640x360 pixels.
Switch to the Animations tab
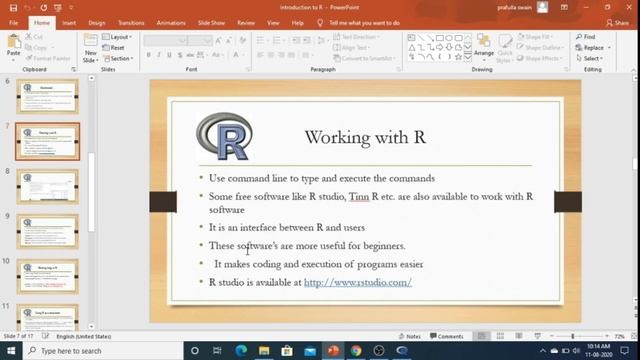(x=171, y=23)
